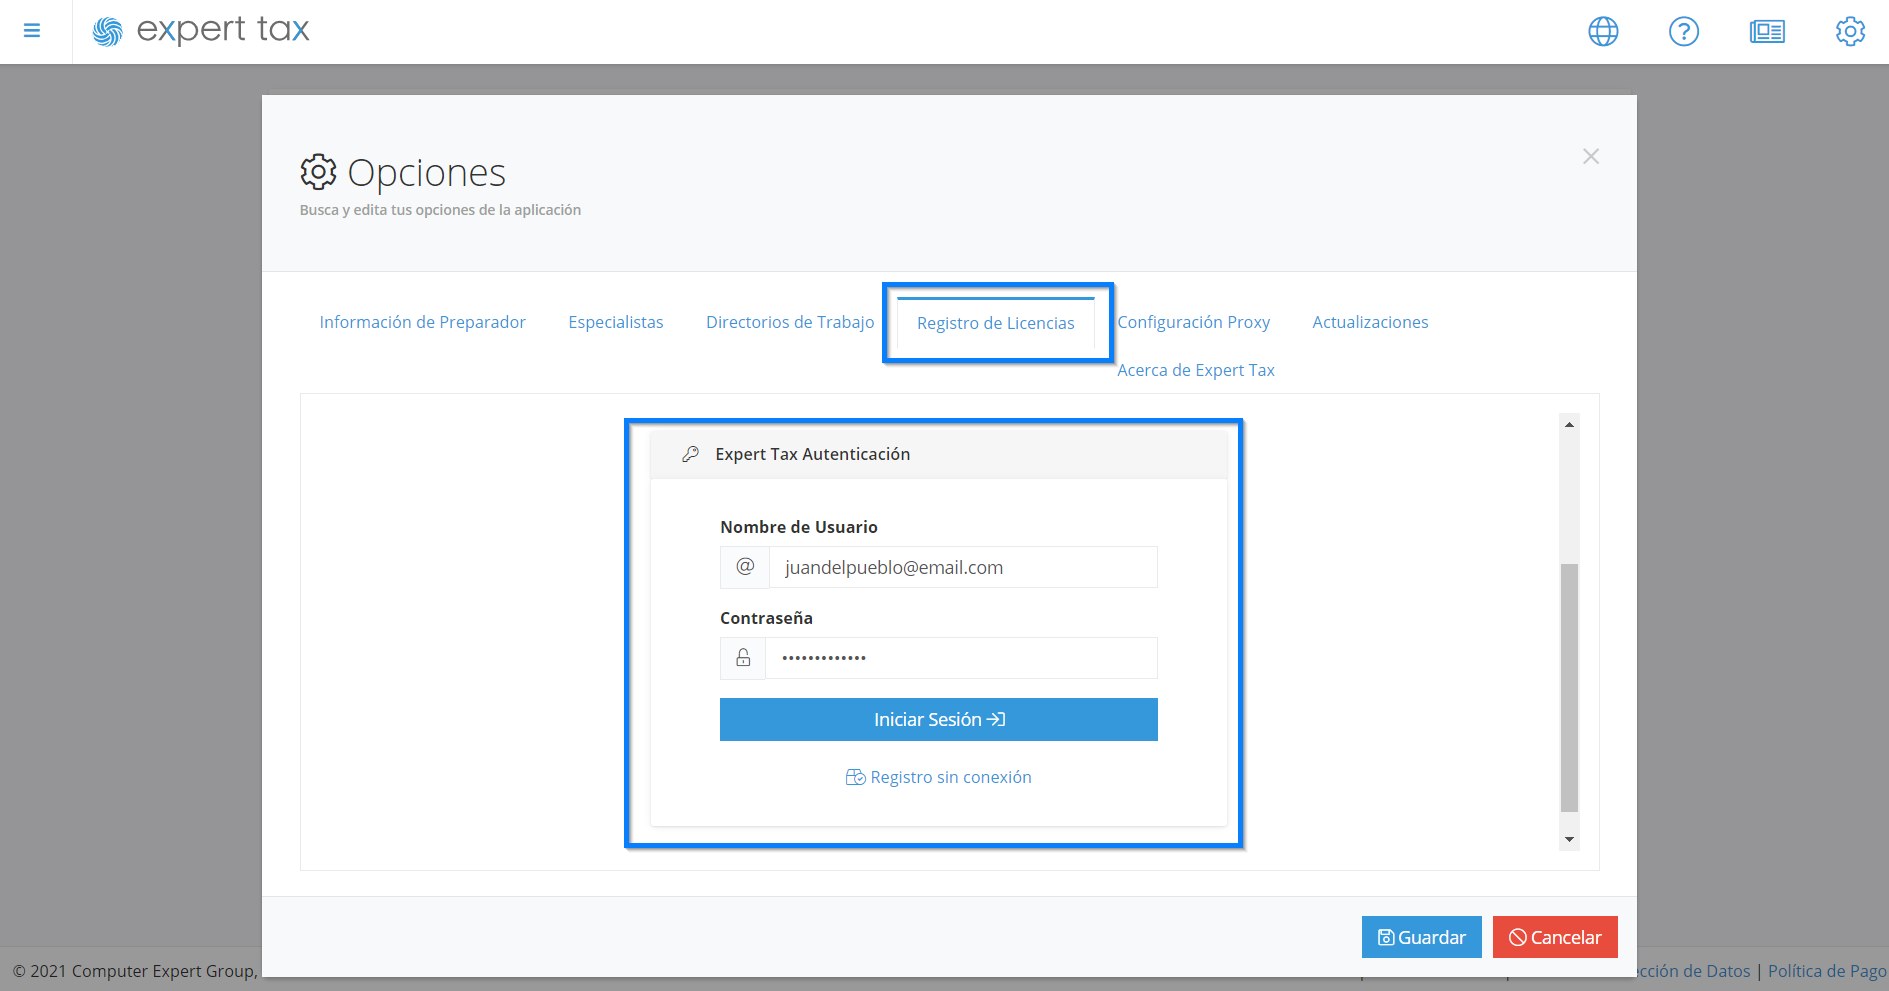Open the language globe icon
1889x991 pixels.
tap(1603, 32)
